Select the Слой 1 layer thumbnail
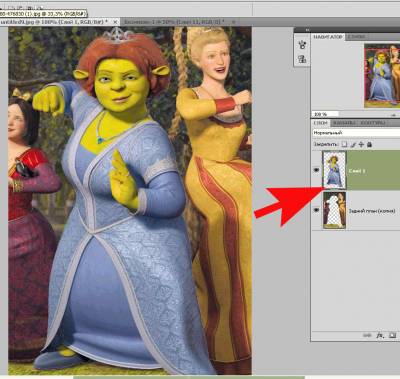 [334, 170]
